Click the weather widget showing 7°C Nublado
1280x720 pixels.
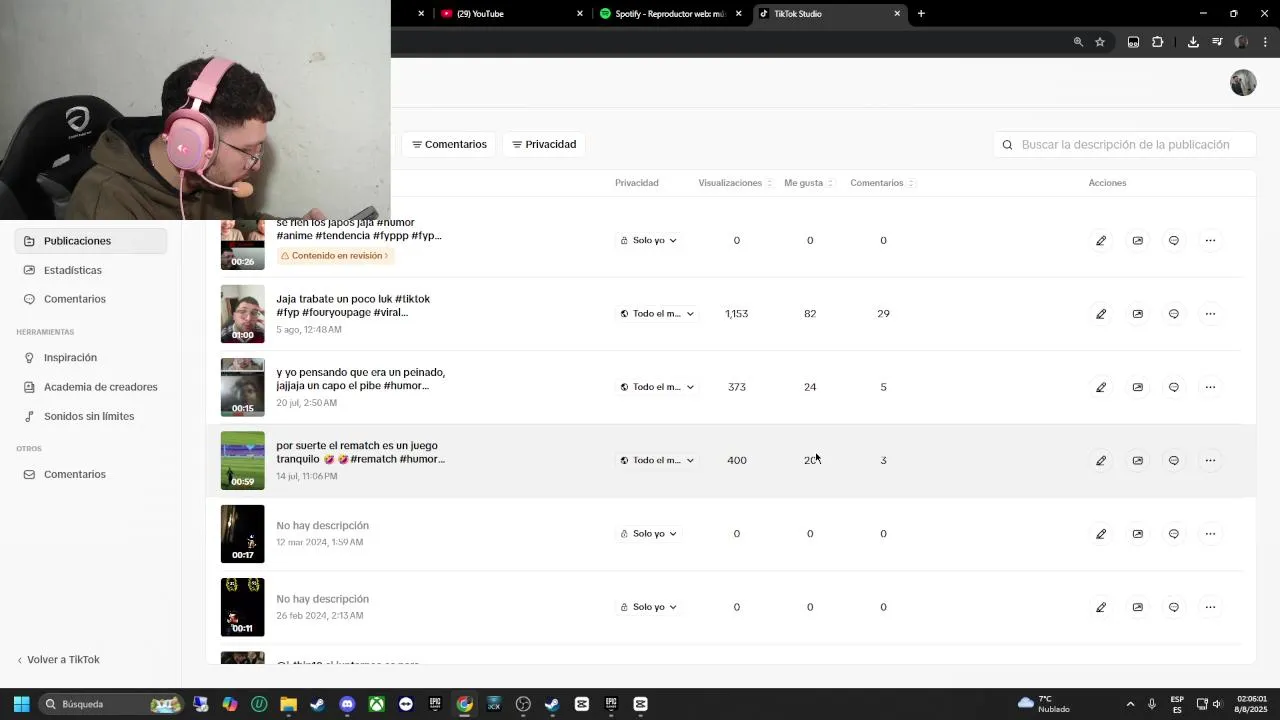point(1044,704)
